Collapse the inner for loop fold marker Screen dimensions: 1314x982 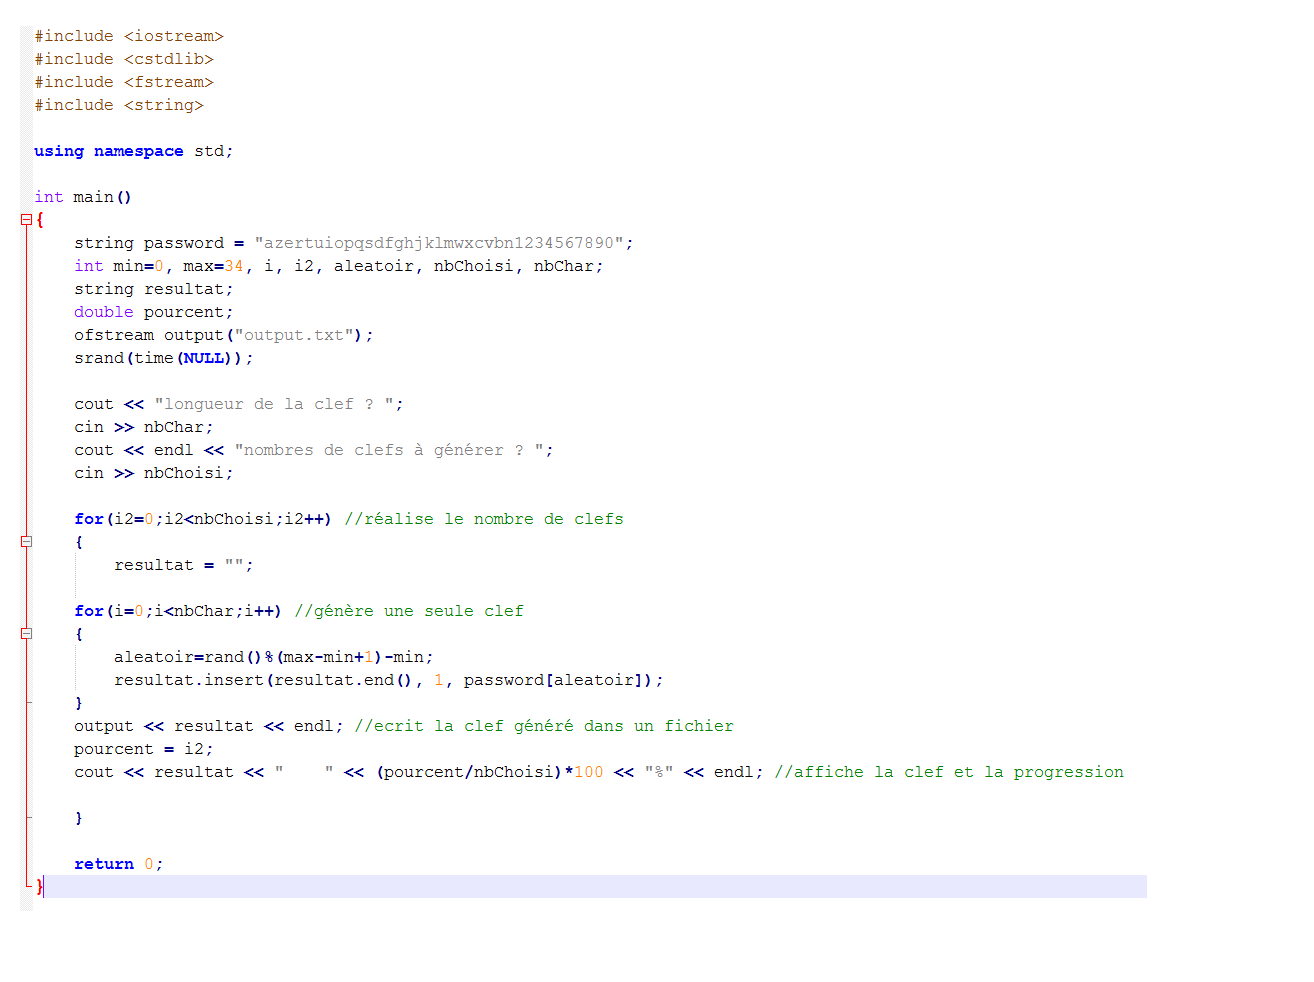[26, 634]
